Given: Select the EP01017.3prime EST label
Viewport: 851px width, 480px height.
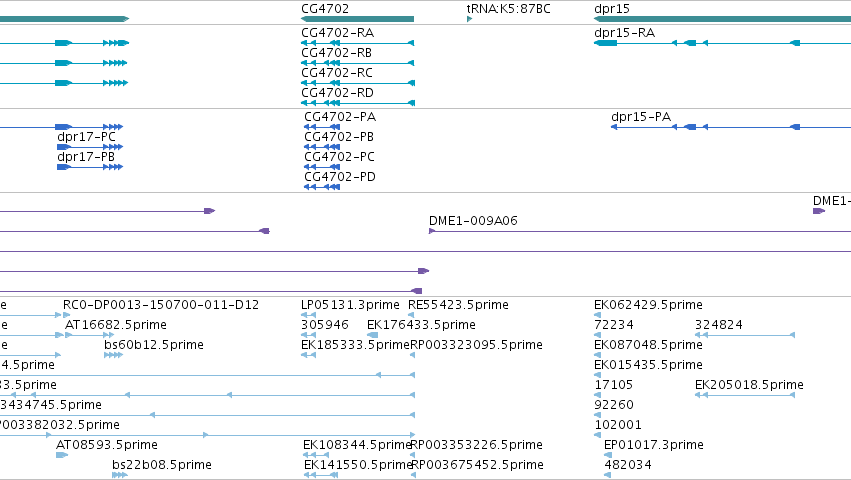Looking at the screenshot, I should click(654, 446).
